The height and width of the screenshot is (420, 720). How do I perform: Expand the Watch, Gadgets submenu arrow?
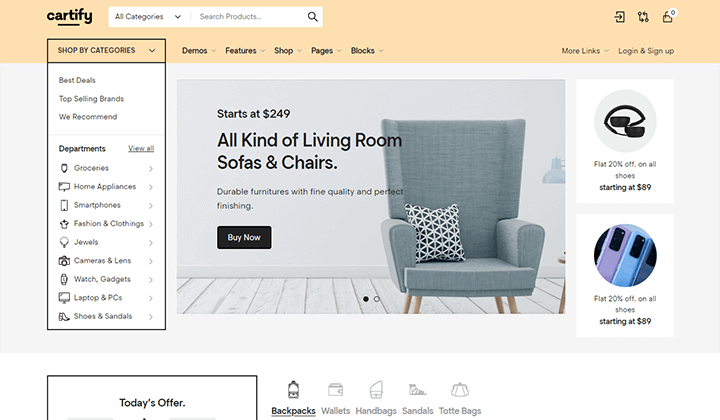[x=151, y=280]
